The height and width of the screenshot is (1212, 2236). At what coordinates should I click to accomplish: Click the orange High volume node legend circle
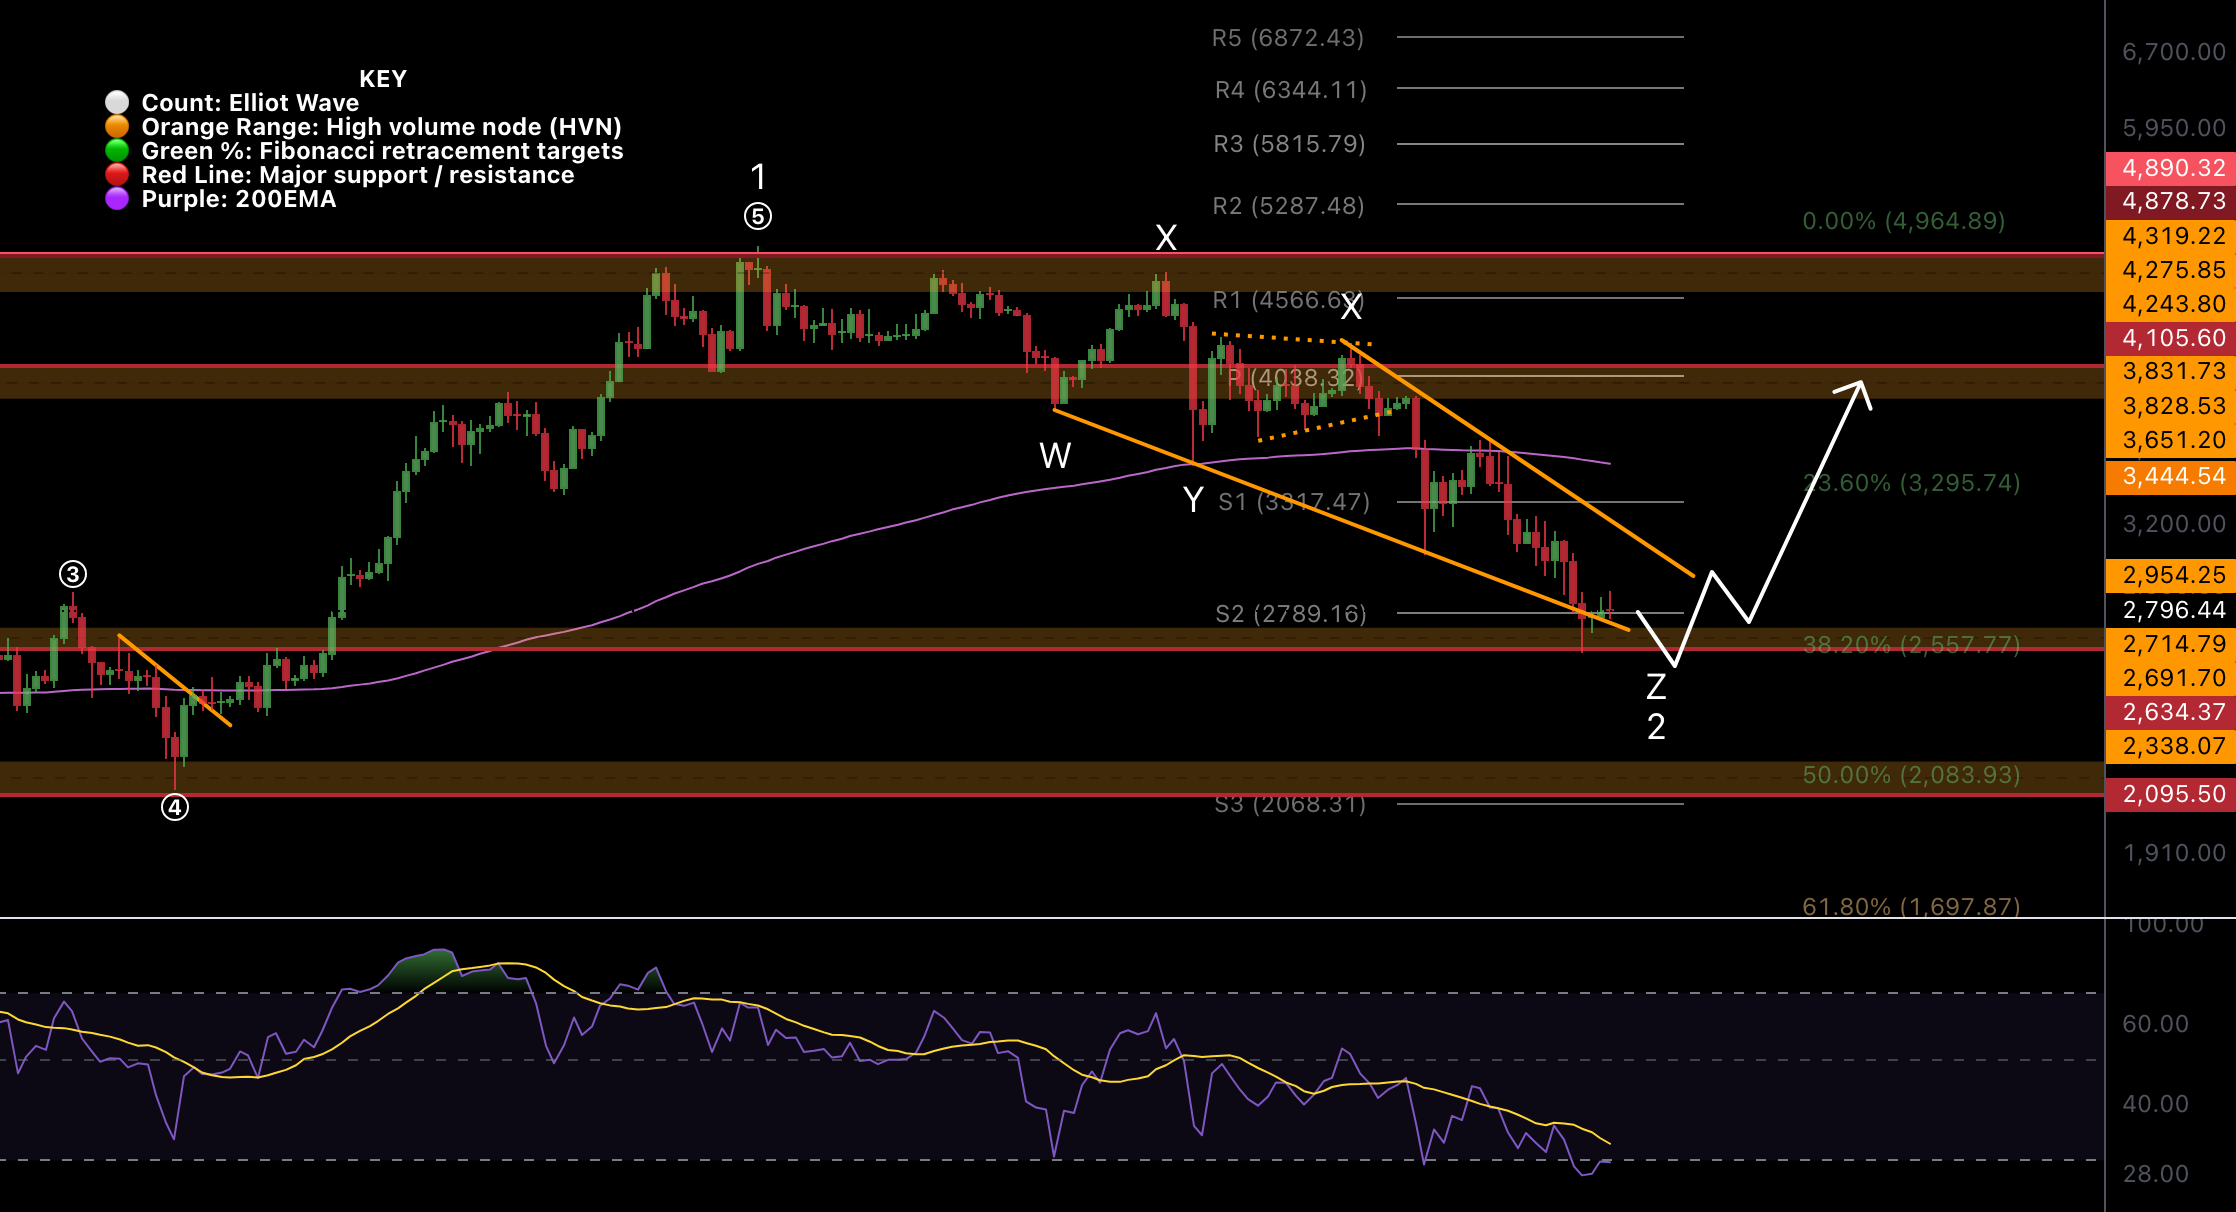(117, 126)
